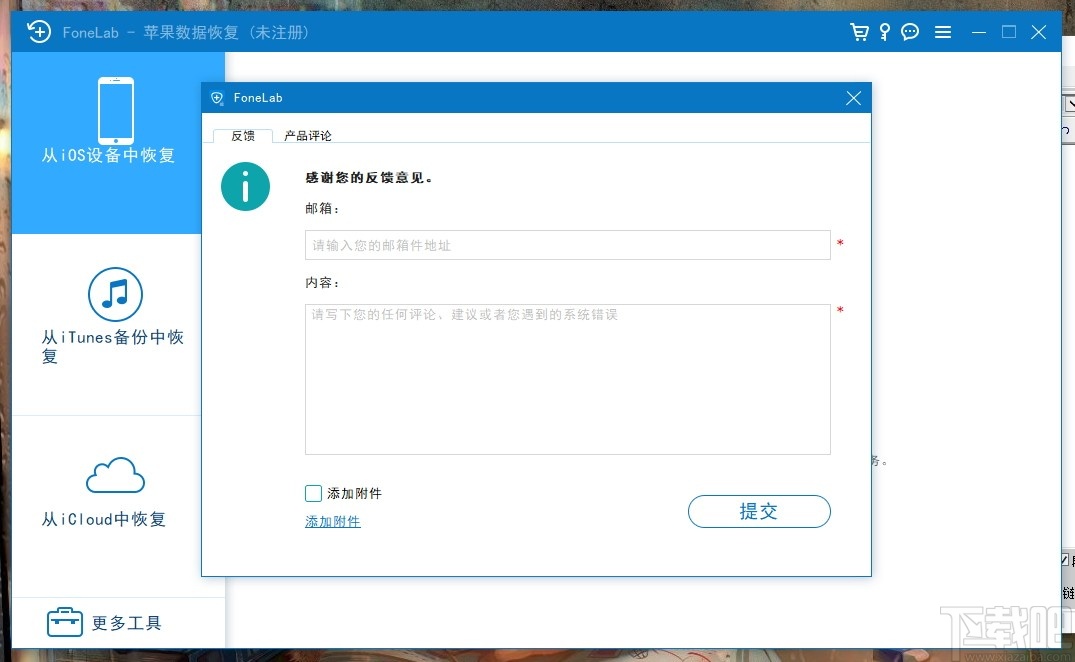The width and height of the screenshot is (1075, 662).
Task: Click the key registration icon
Action: click(x=883, y=31)
